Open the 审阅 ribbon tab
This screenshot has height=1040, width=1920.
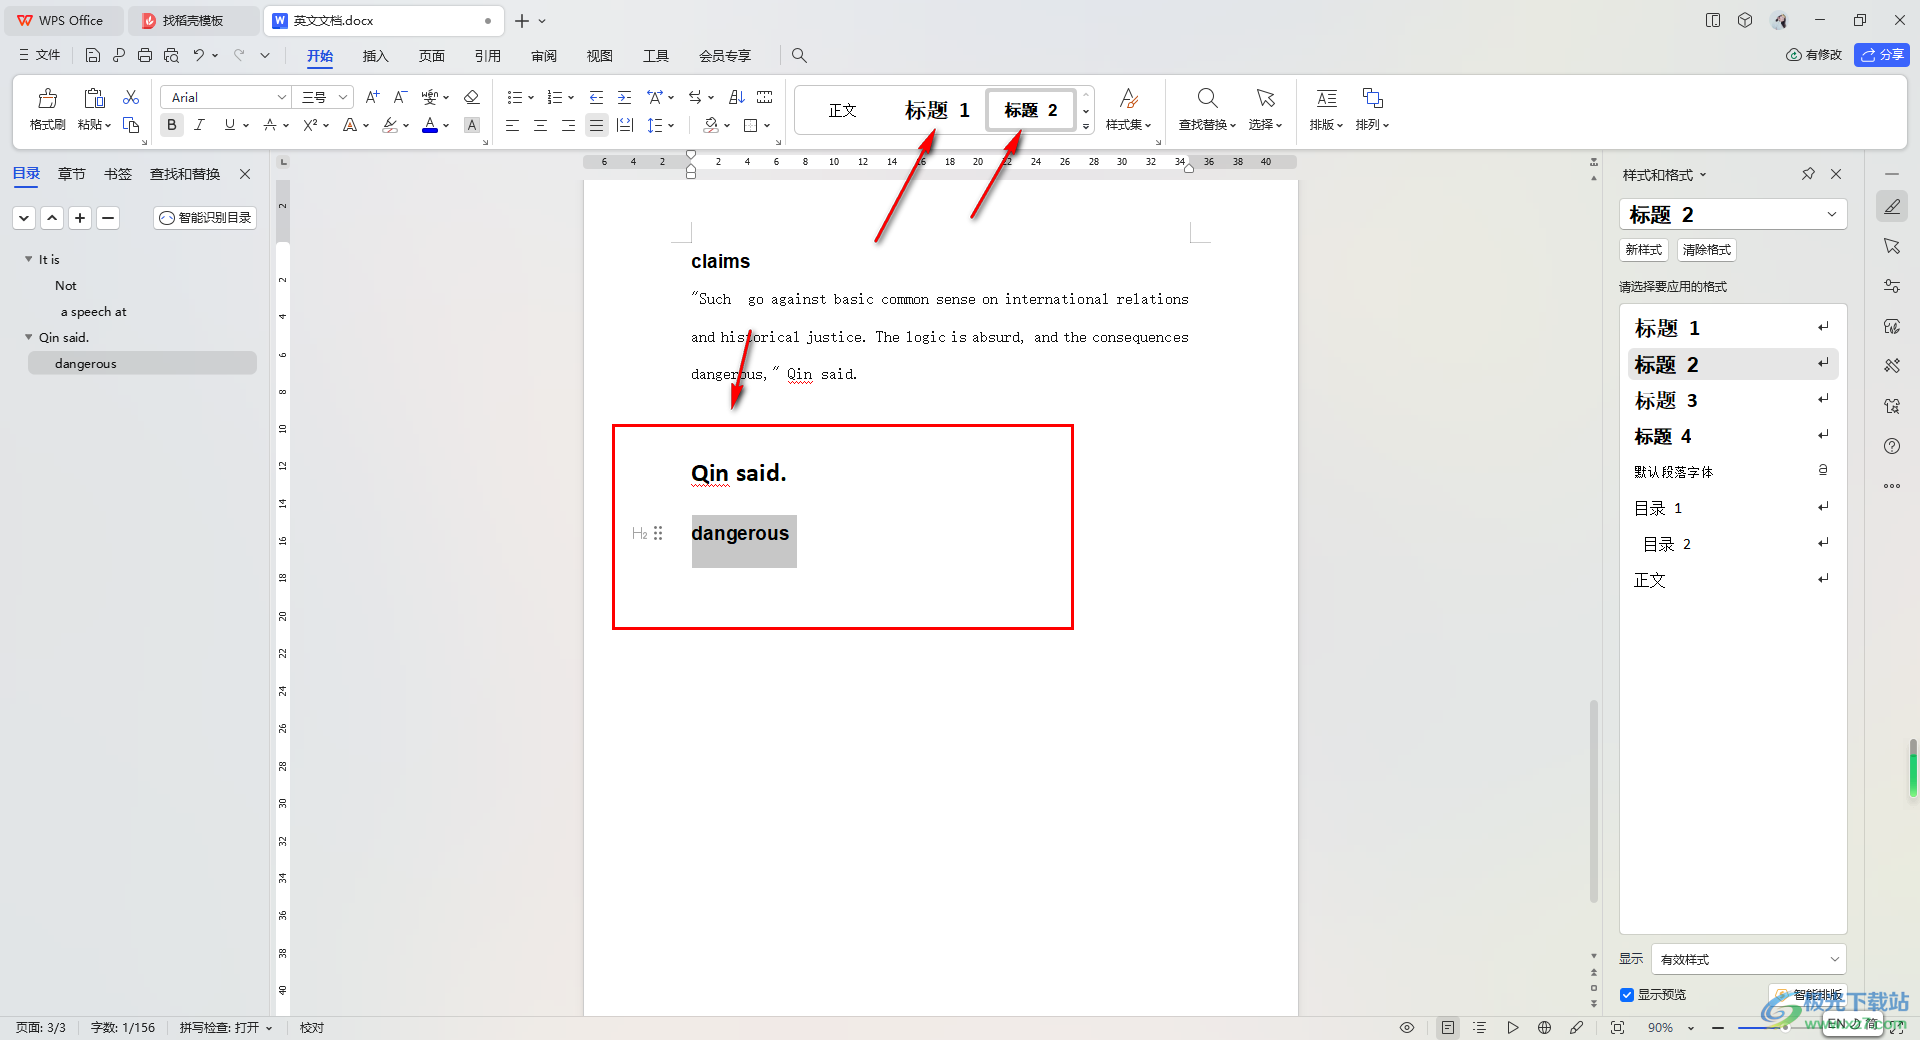pyautogui.click(x=543, y=55)
